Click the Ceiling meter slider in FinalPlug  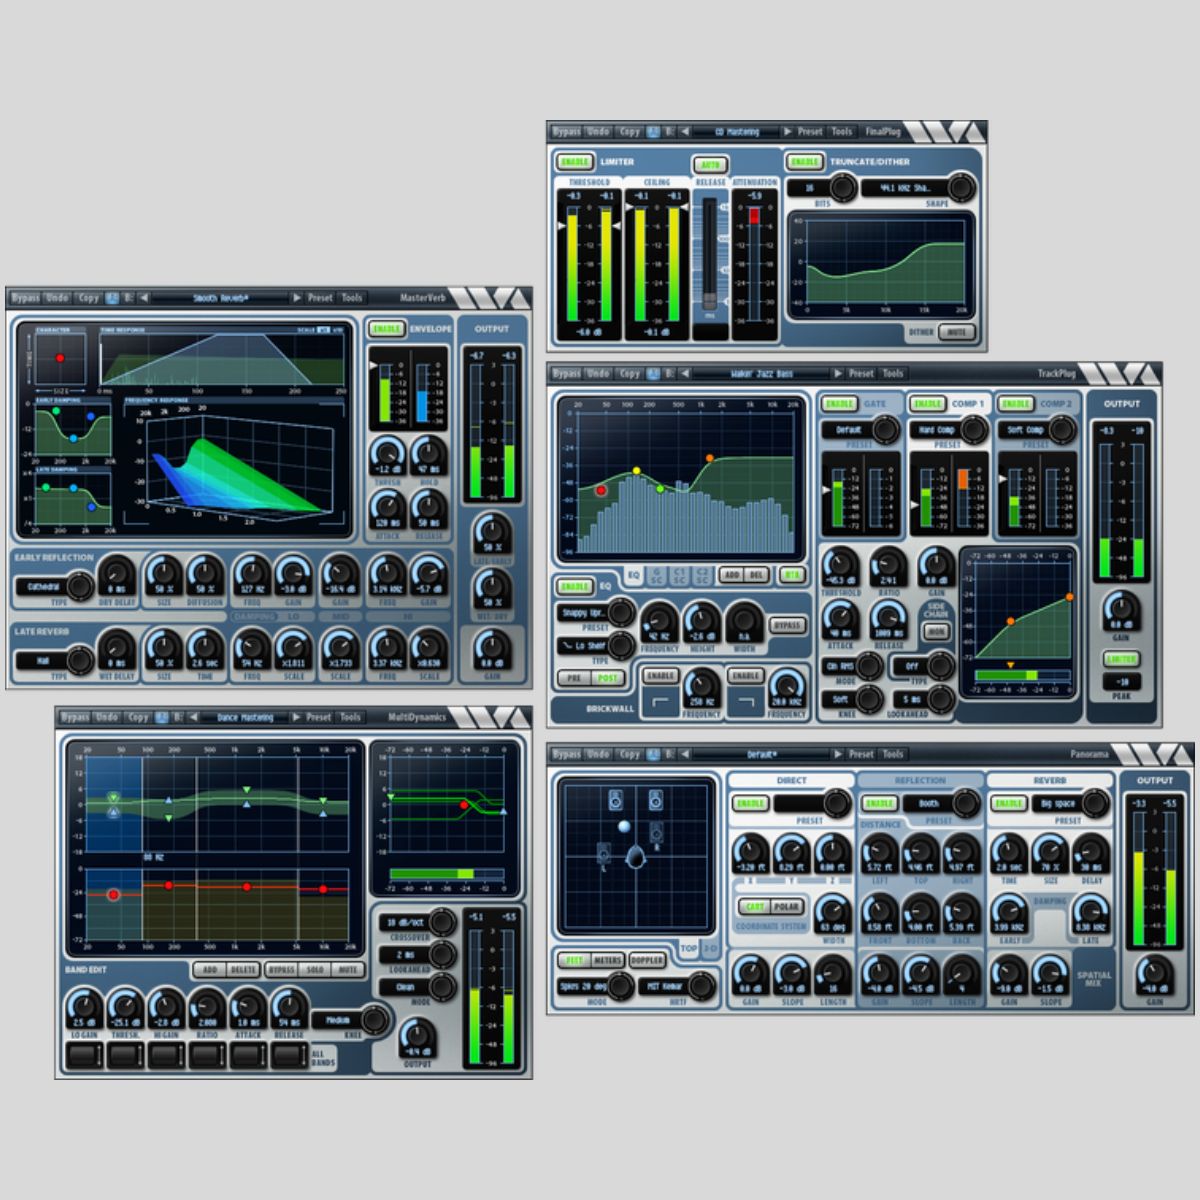(656, 265)
